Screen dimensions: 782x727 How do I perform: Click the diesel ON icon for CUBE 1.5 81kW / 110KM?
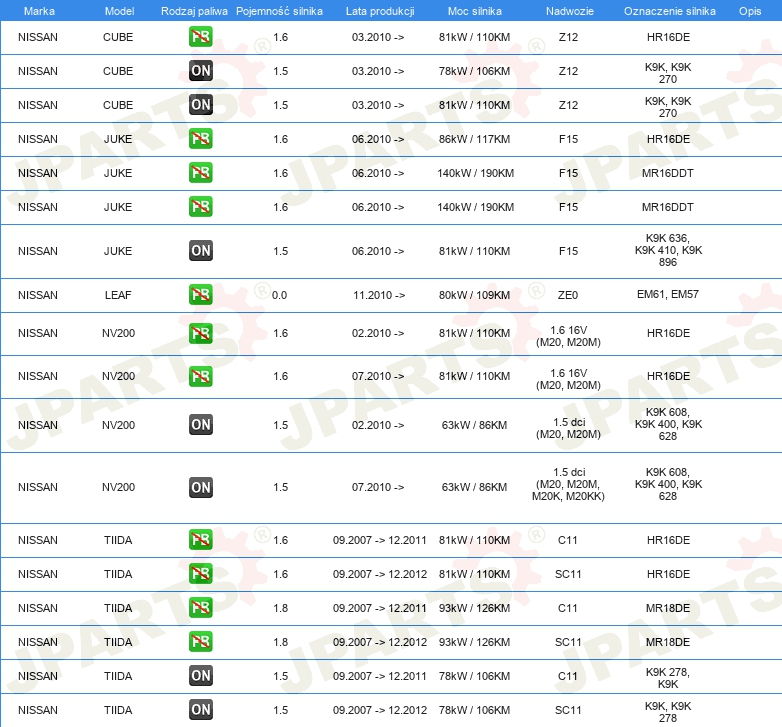click(x=200, y=105)
